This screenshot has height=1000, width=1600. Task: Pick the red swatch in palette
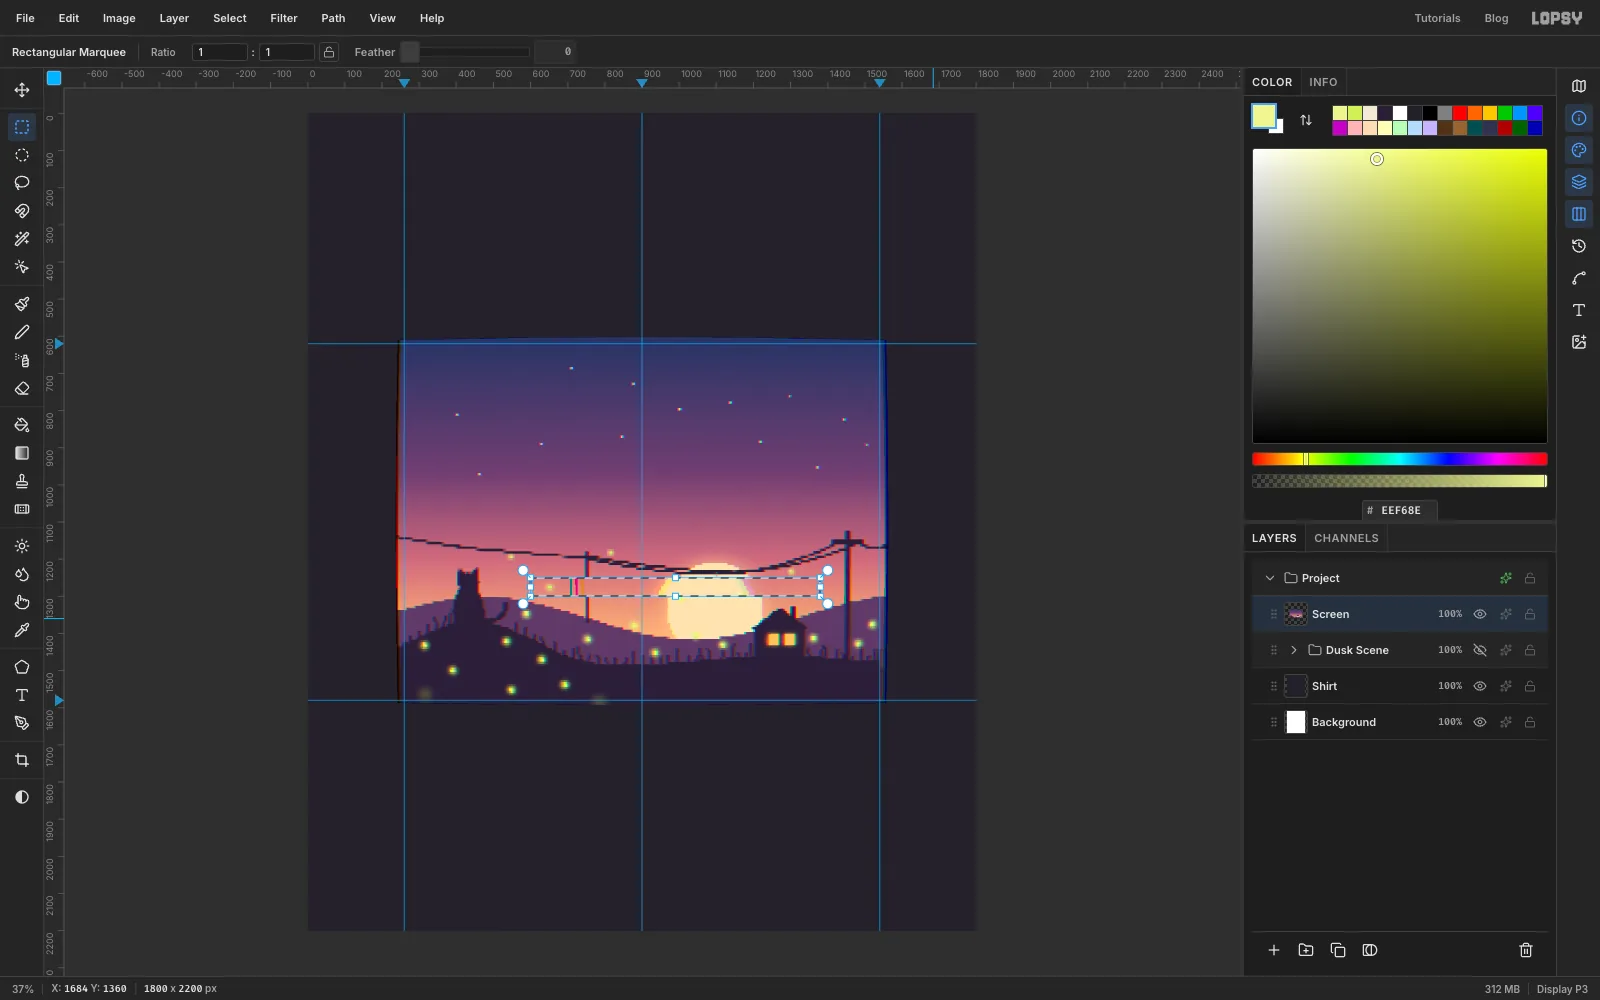[1460, 113]
